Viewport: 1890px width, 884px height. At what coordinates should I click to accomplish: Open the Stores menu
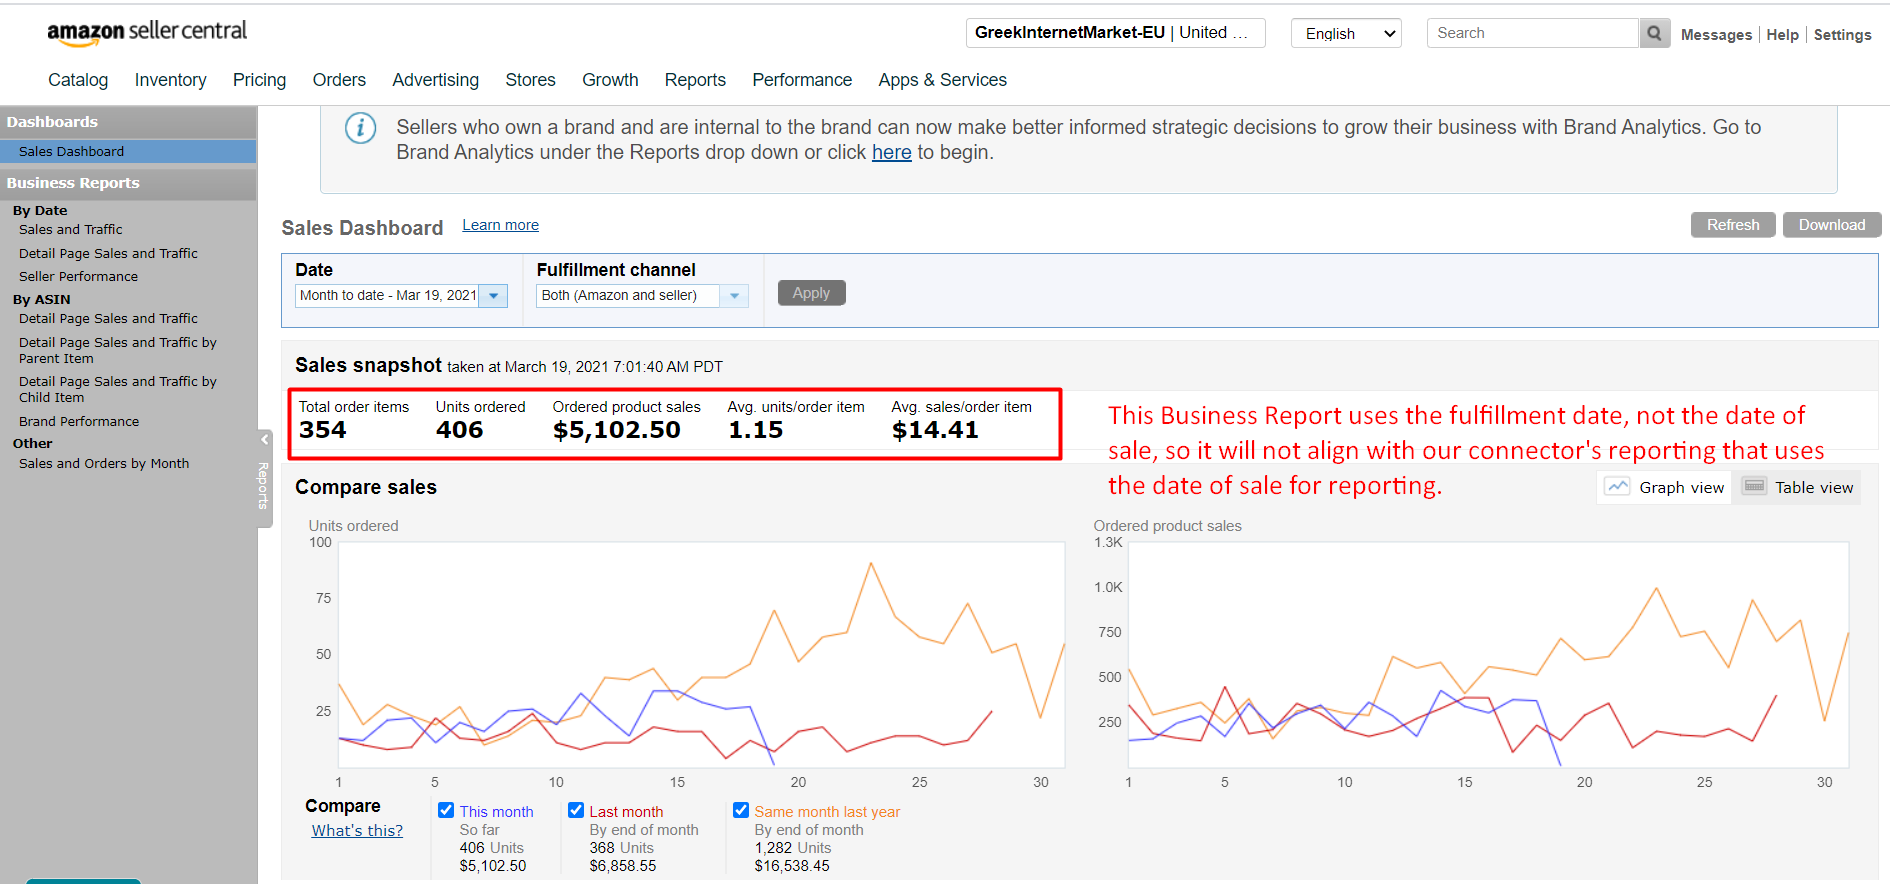click(530, 80)
